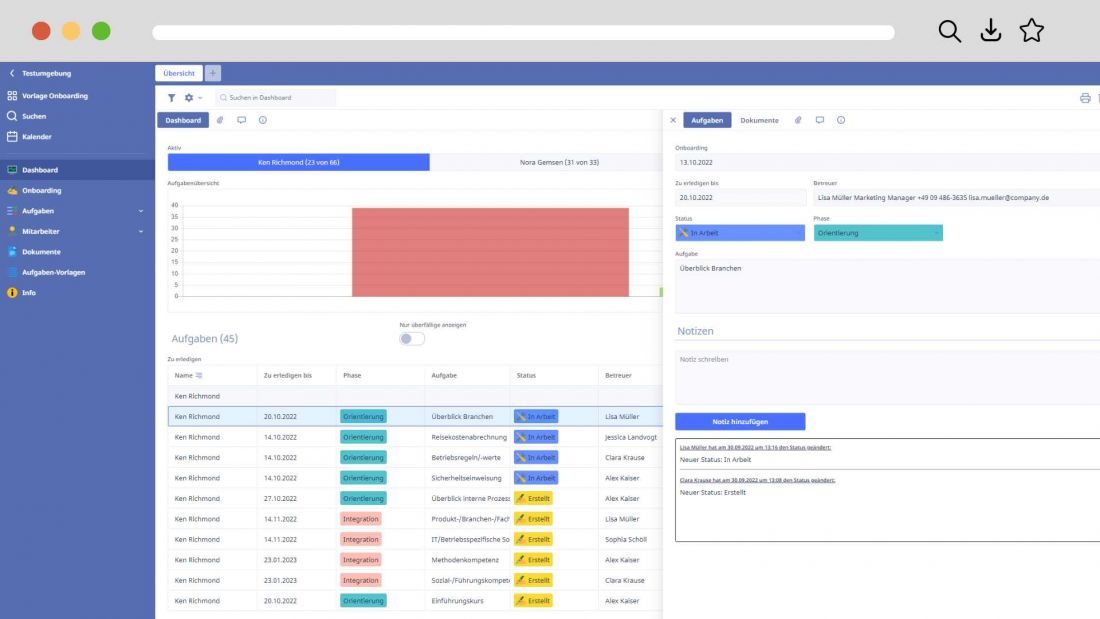Click browser bookmark star icon

click(x=1031, y=31)
